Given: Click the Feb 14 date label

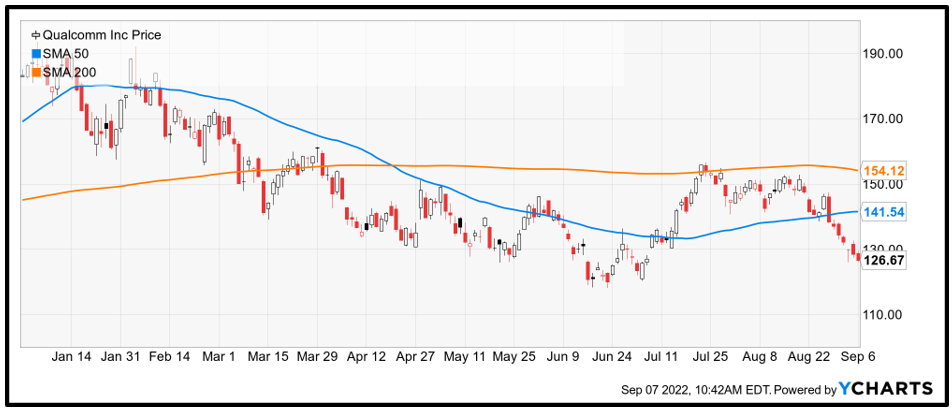Looking at the screenshot, I should point(170,357).
